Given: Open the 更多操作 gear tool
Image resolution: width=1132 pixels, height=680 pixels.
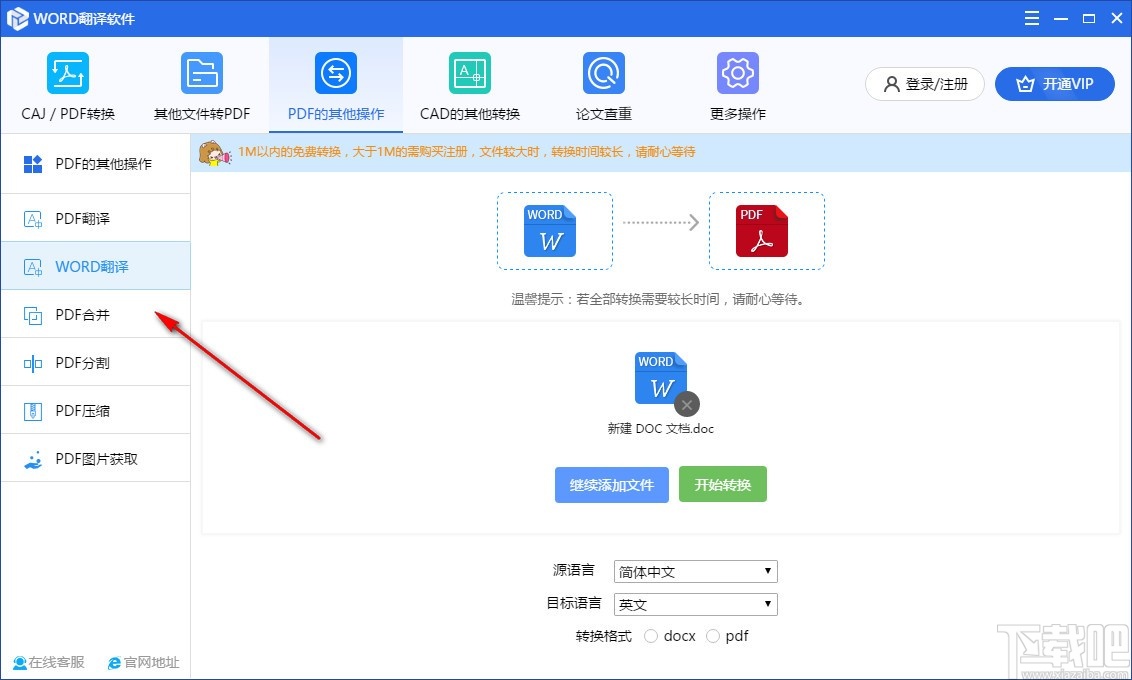Looking at the screenshot, I should [x=737, y=85].
